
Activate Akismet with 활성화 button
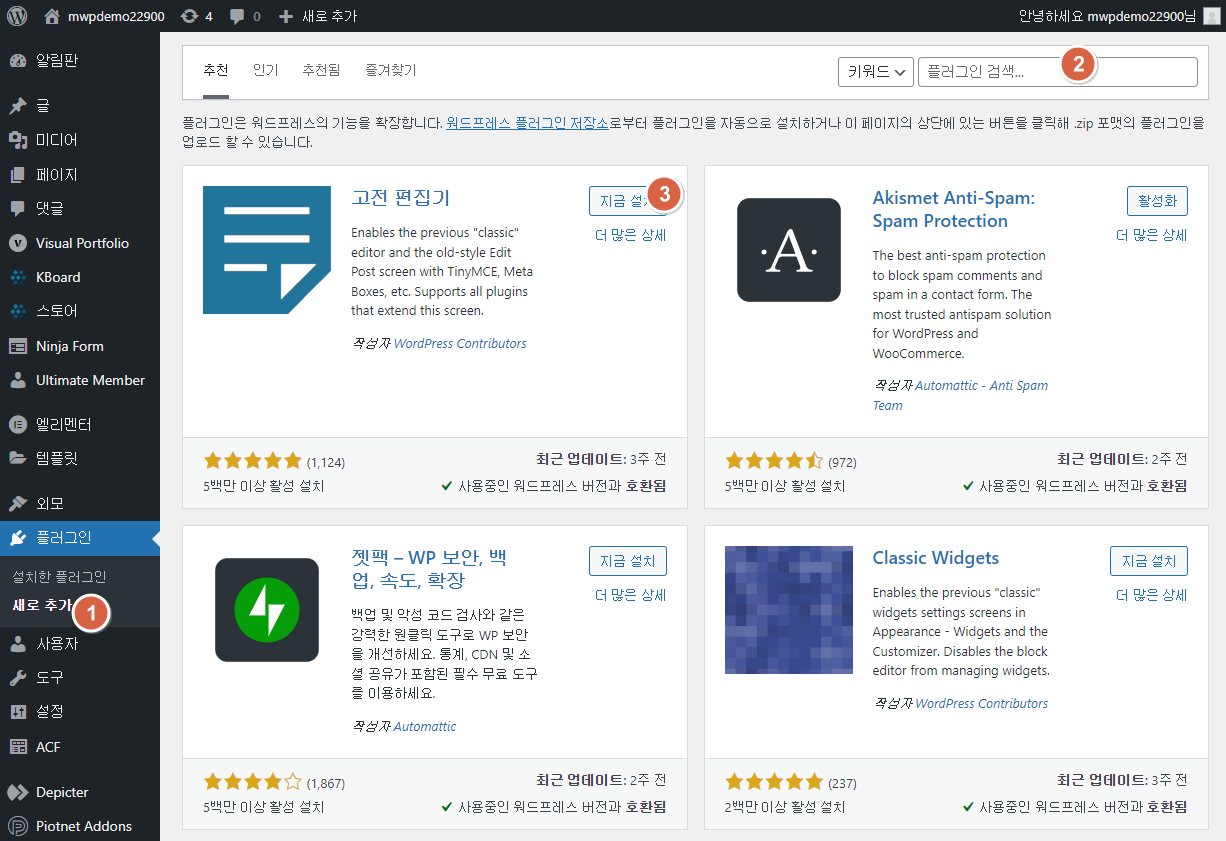coord(1157,201)
